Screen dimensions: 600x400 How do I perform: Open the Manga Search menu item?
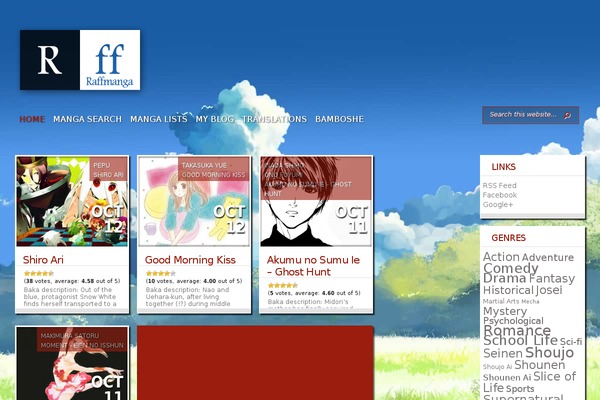click(x=87, y=119)
